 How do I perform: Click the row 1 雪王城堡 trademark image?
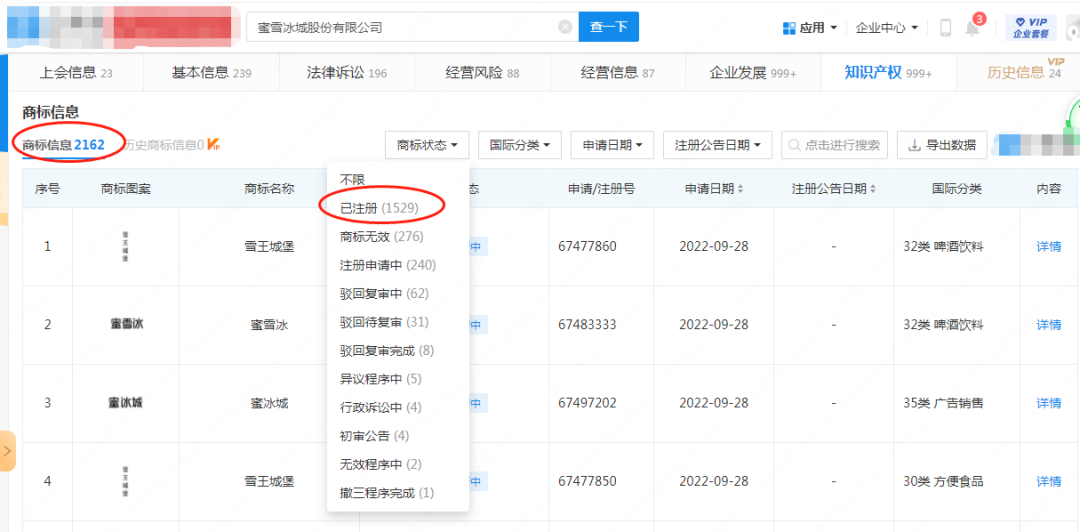click(125, 246)
